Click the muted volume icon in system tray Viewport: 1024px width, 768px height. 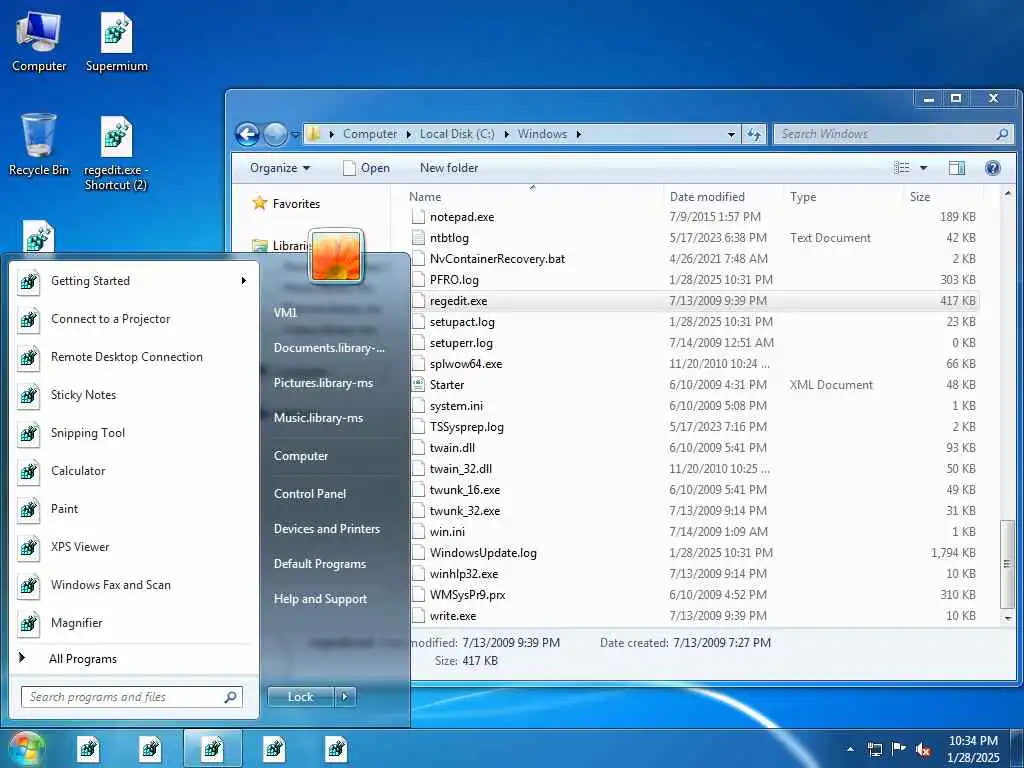(x=923, y=749)
